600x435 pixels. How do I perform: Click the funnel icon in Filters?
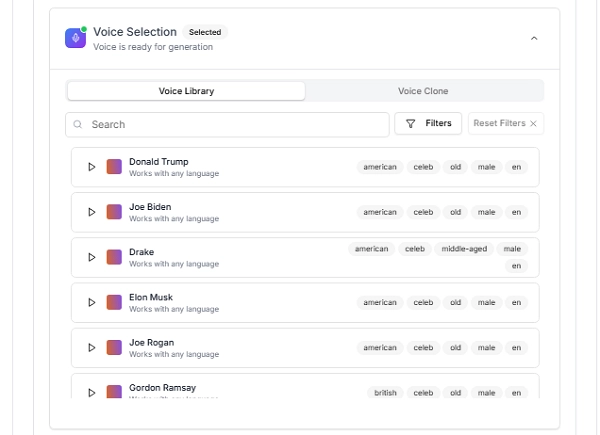(410, 124)
